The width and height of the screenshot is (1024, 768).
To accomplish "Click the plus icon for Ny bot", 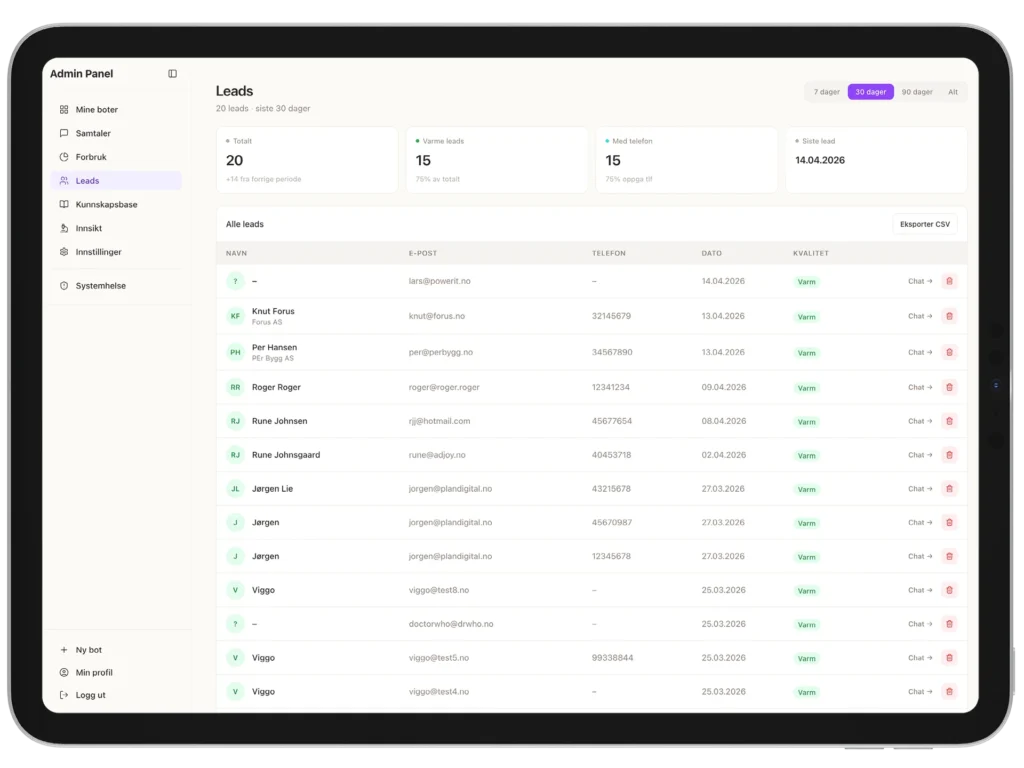I will click(x=64, y=650).
